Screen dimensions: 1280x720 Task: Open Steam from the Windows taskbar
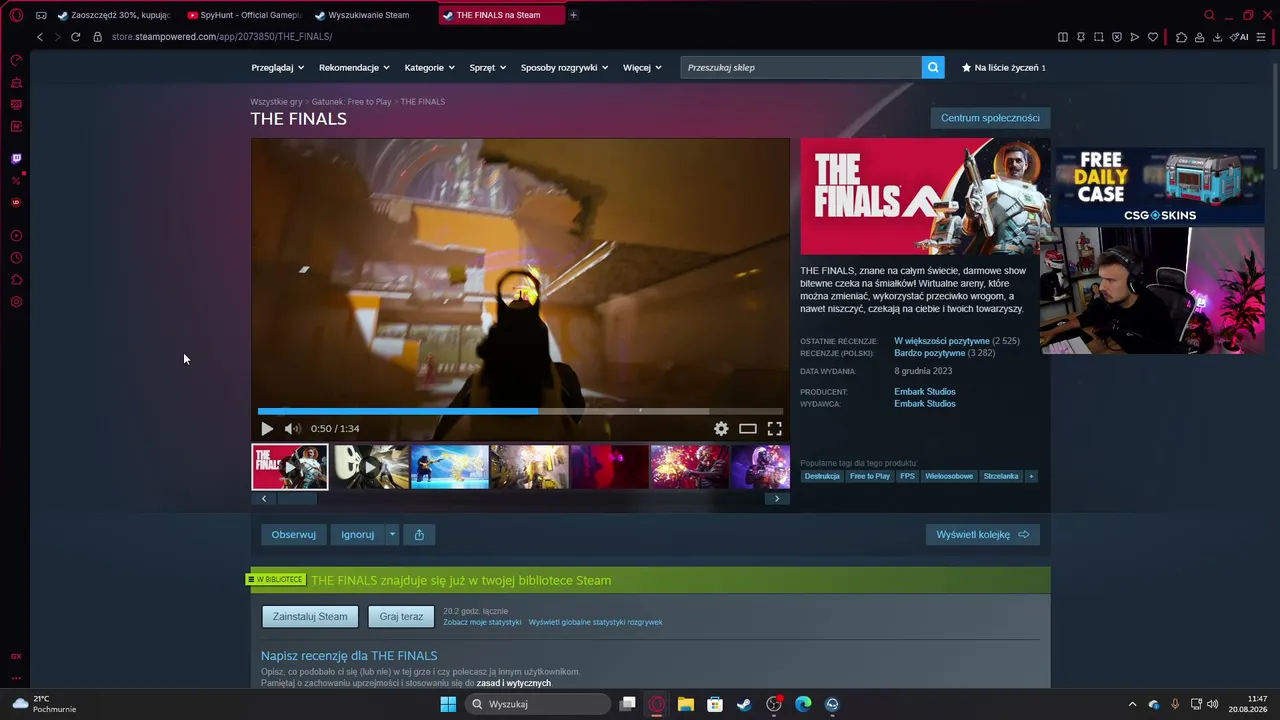click(744, 704)
